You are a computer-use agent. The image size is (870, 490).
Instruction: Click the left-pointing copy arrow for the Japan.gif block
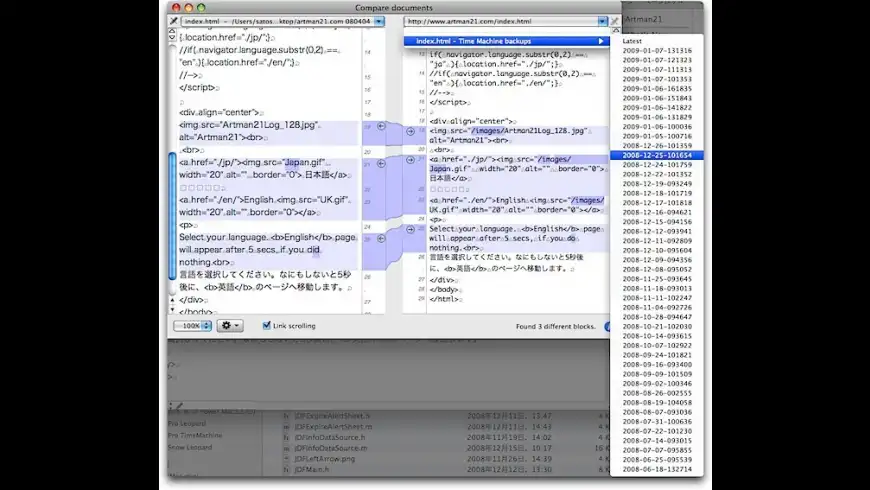point(380,163)
